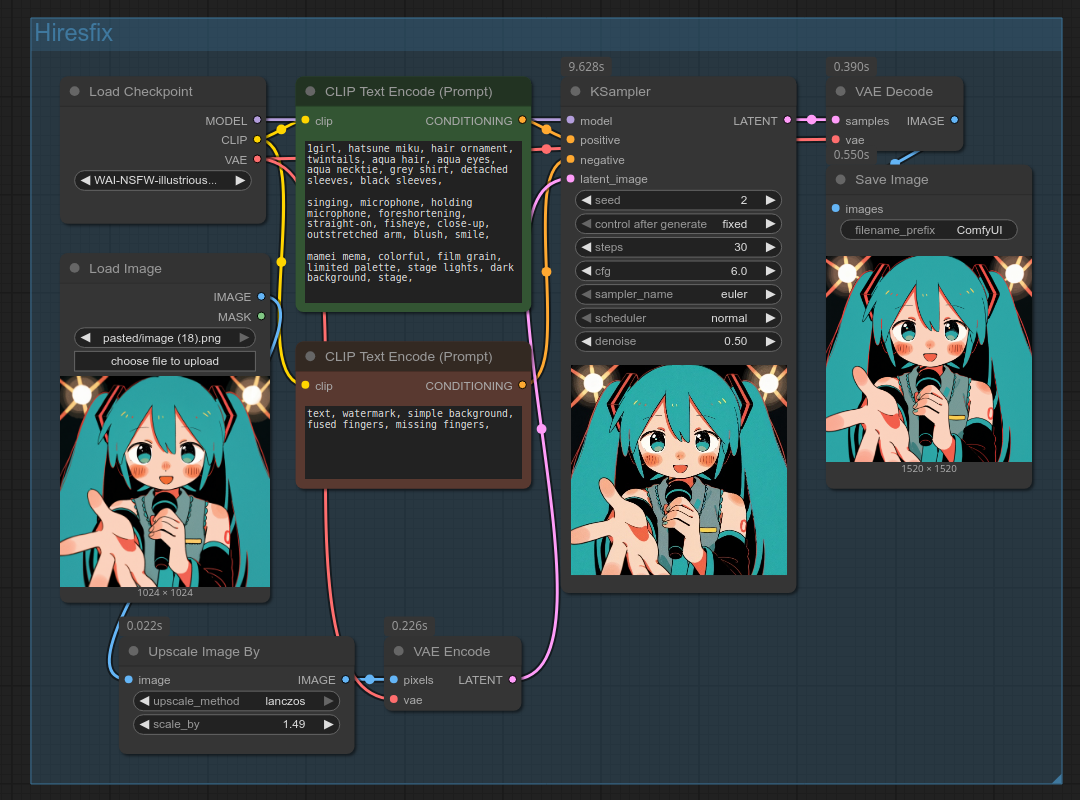The height and width of the screenshot is (800, 1080).
Task: Decrease steps with the left arrow
Action: point(586,247)
